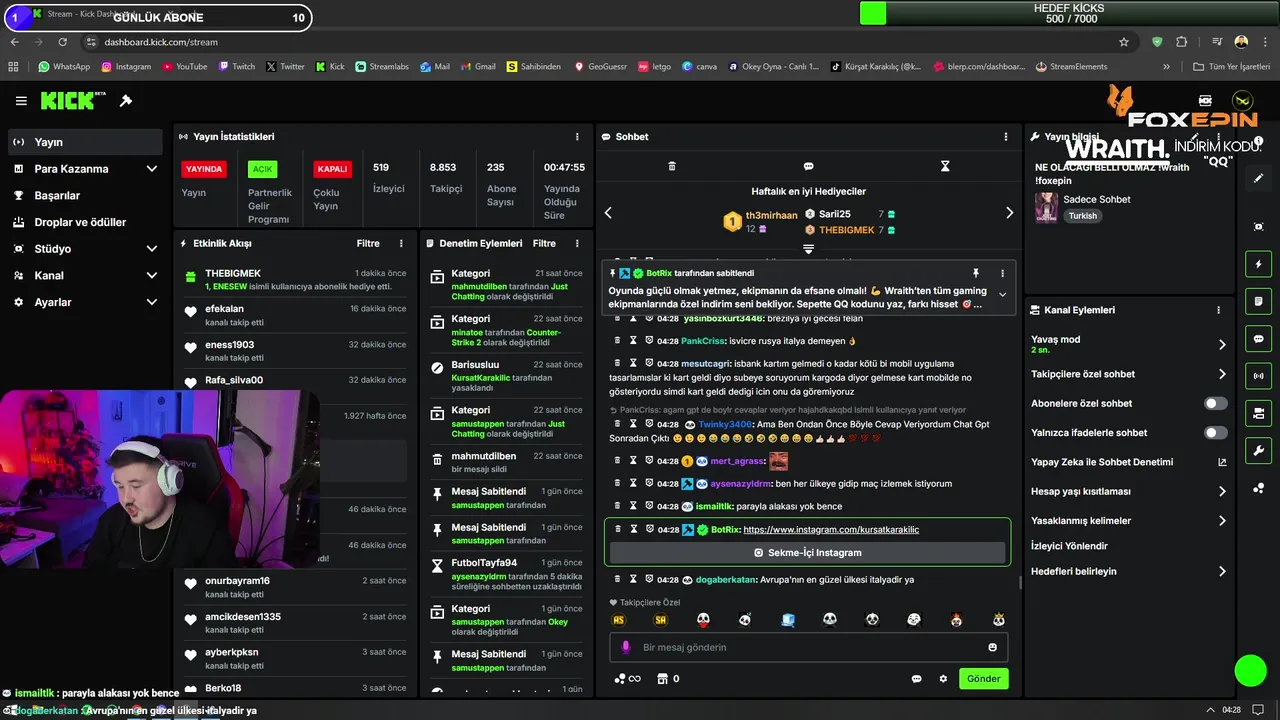
Task: Click the purple microphone icon in the message box
Action: (626, 647)
